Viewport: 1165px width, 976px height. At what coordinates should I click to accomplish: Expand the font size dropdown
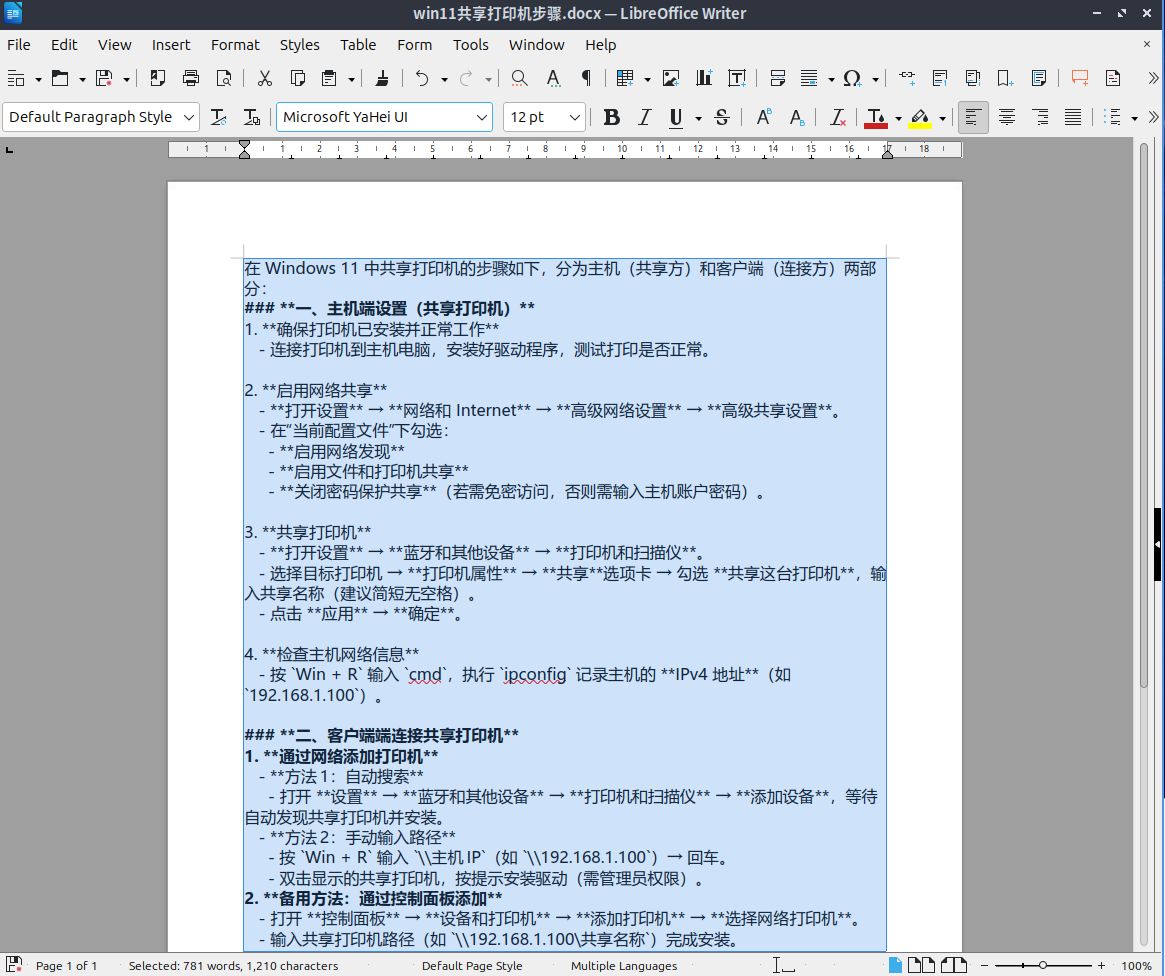click(574, 117)
